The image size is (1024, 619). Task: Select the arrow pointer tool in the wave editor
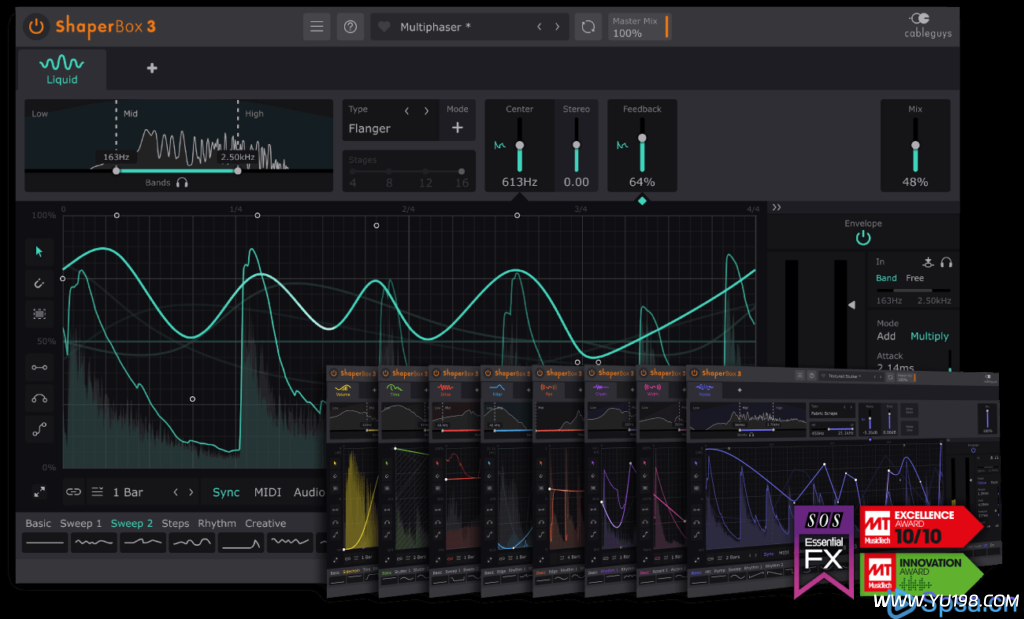coord(39,252)
